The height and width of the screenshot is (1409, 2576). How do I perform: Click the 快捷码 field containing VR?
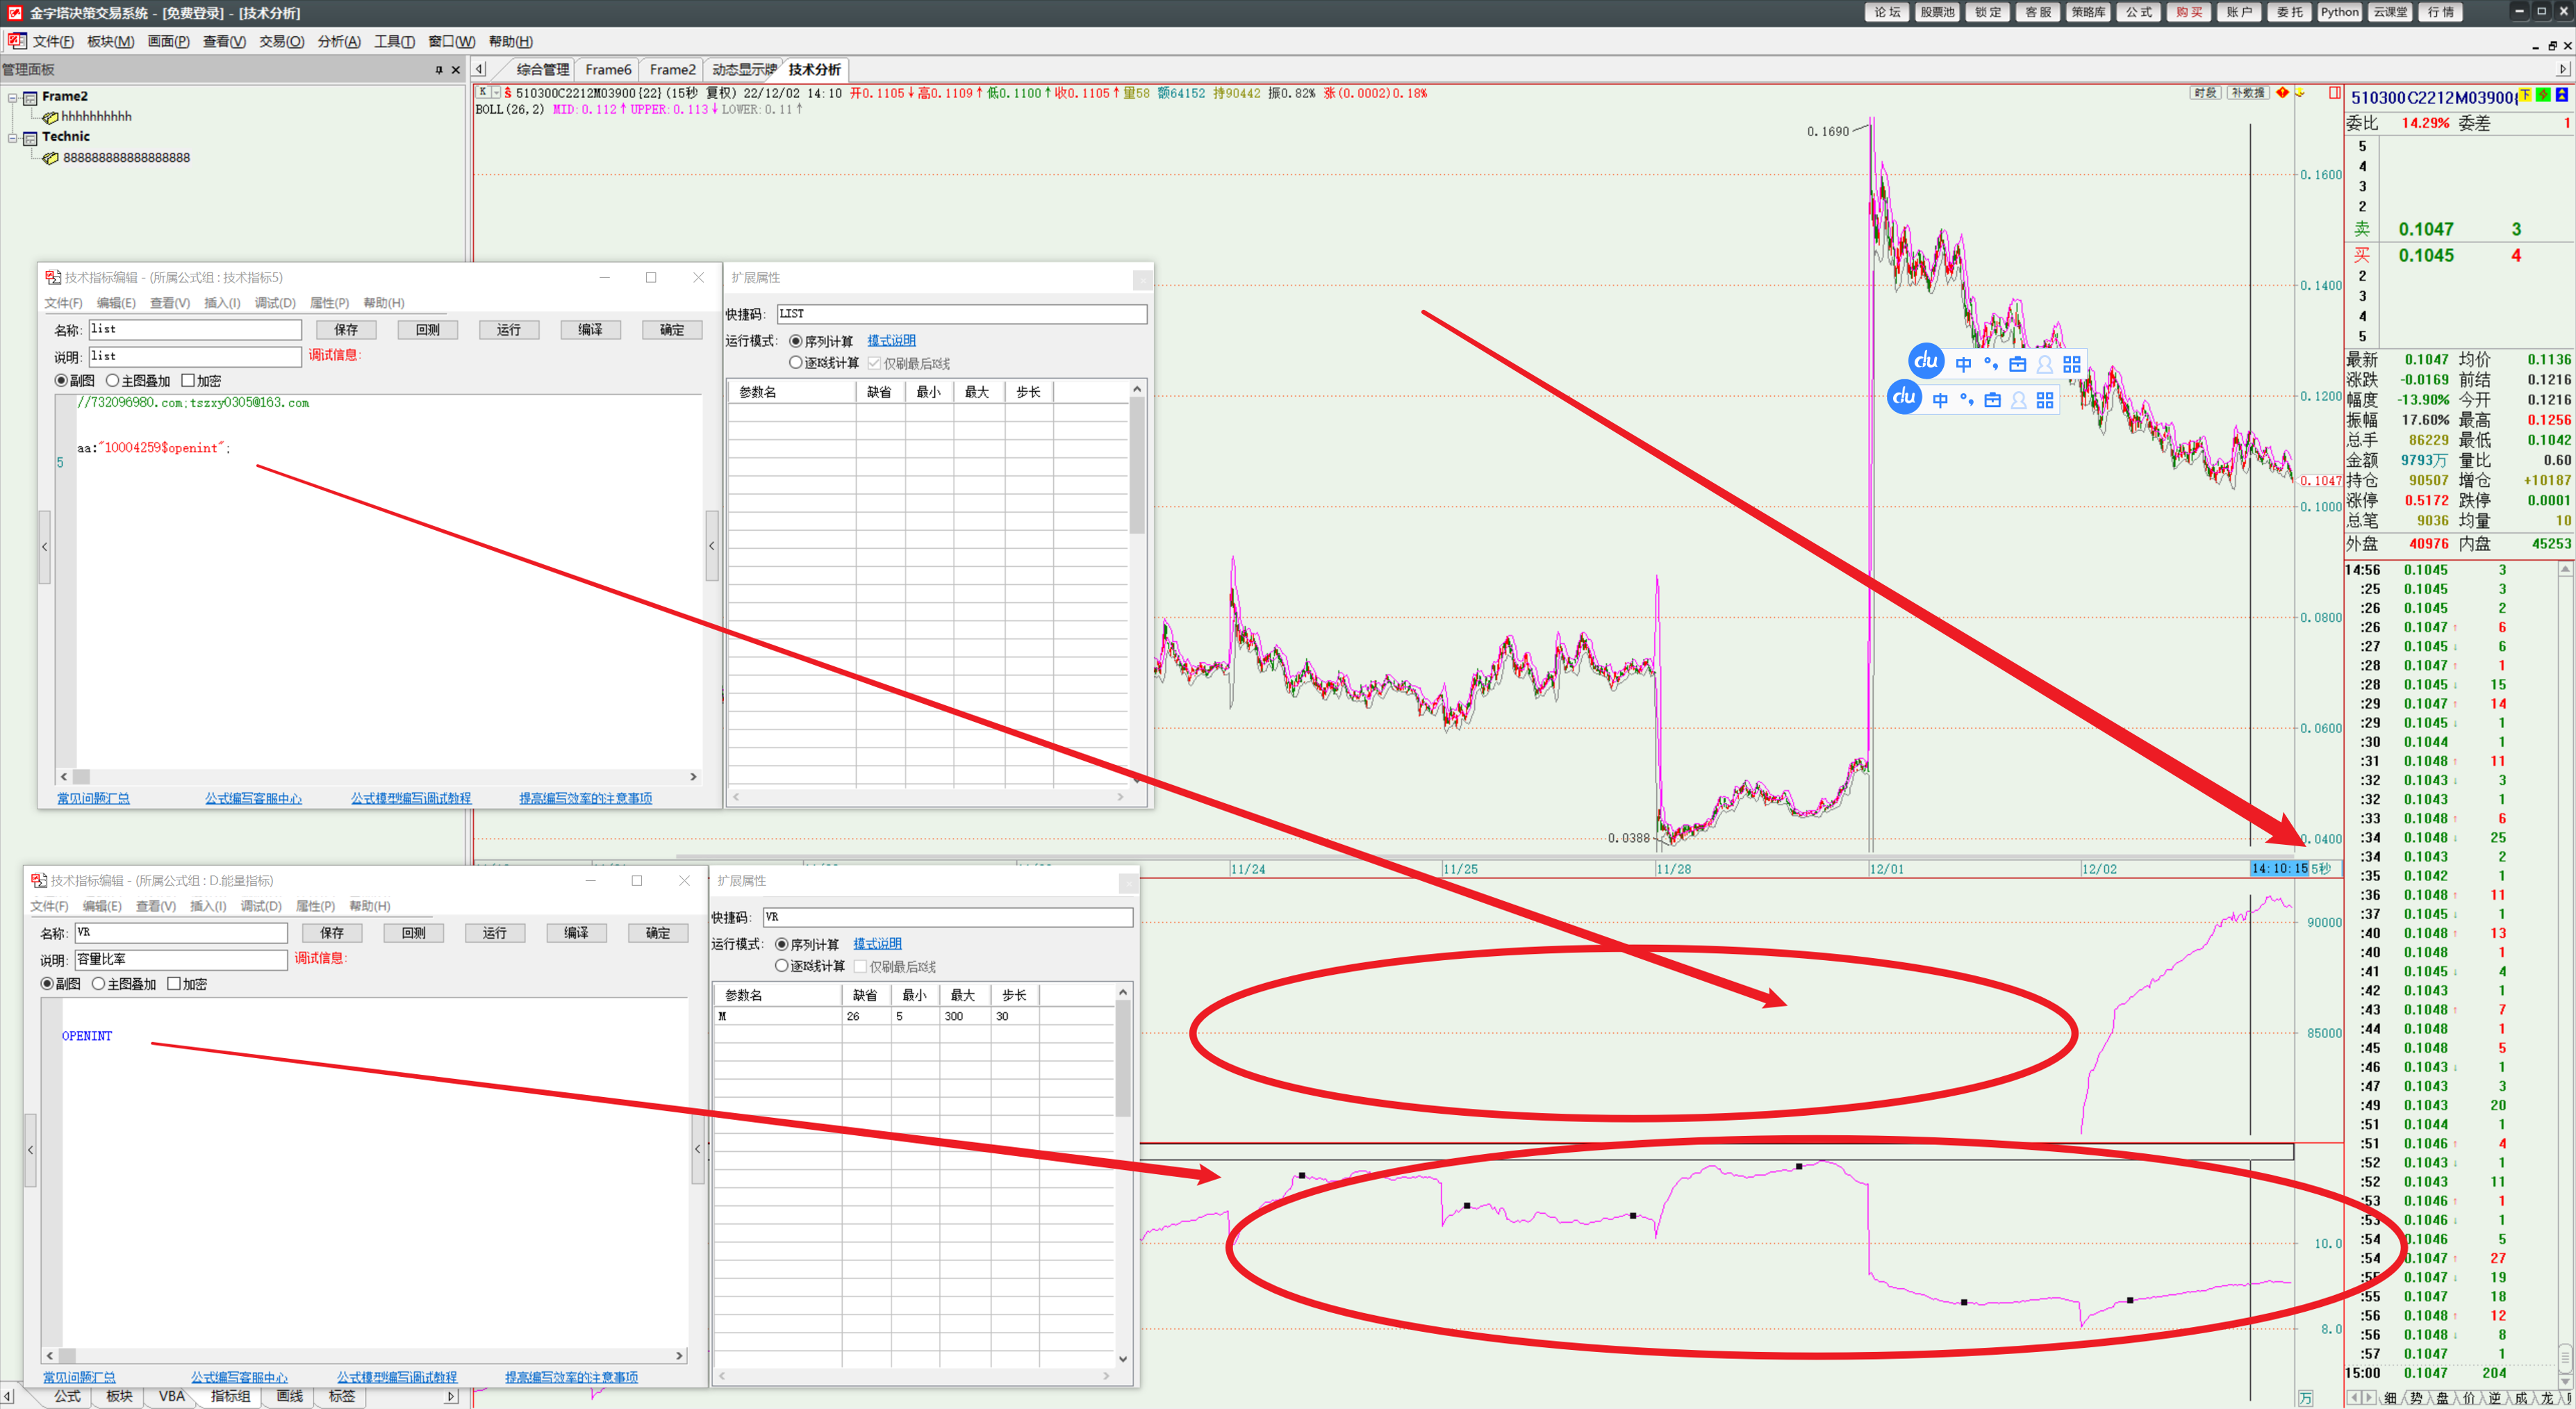coord(947,917)
